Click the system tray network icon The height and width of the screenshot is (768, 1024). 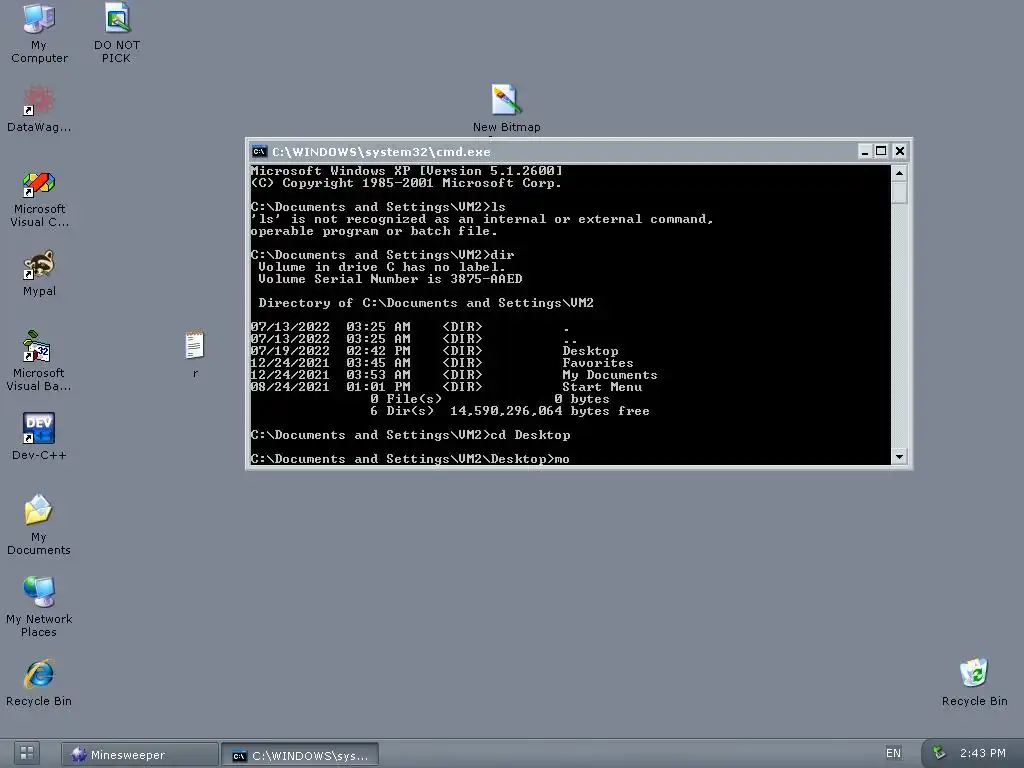coord(938,753)
